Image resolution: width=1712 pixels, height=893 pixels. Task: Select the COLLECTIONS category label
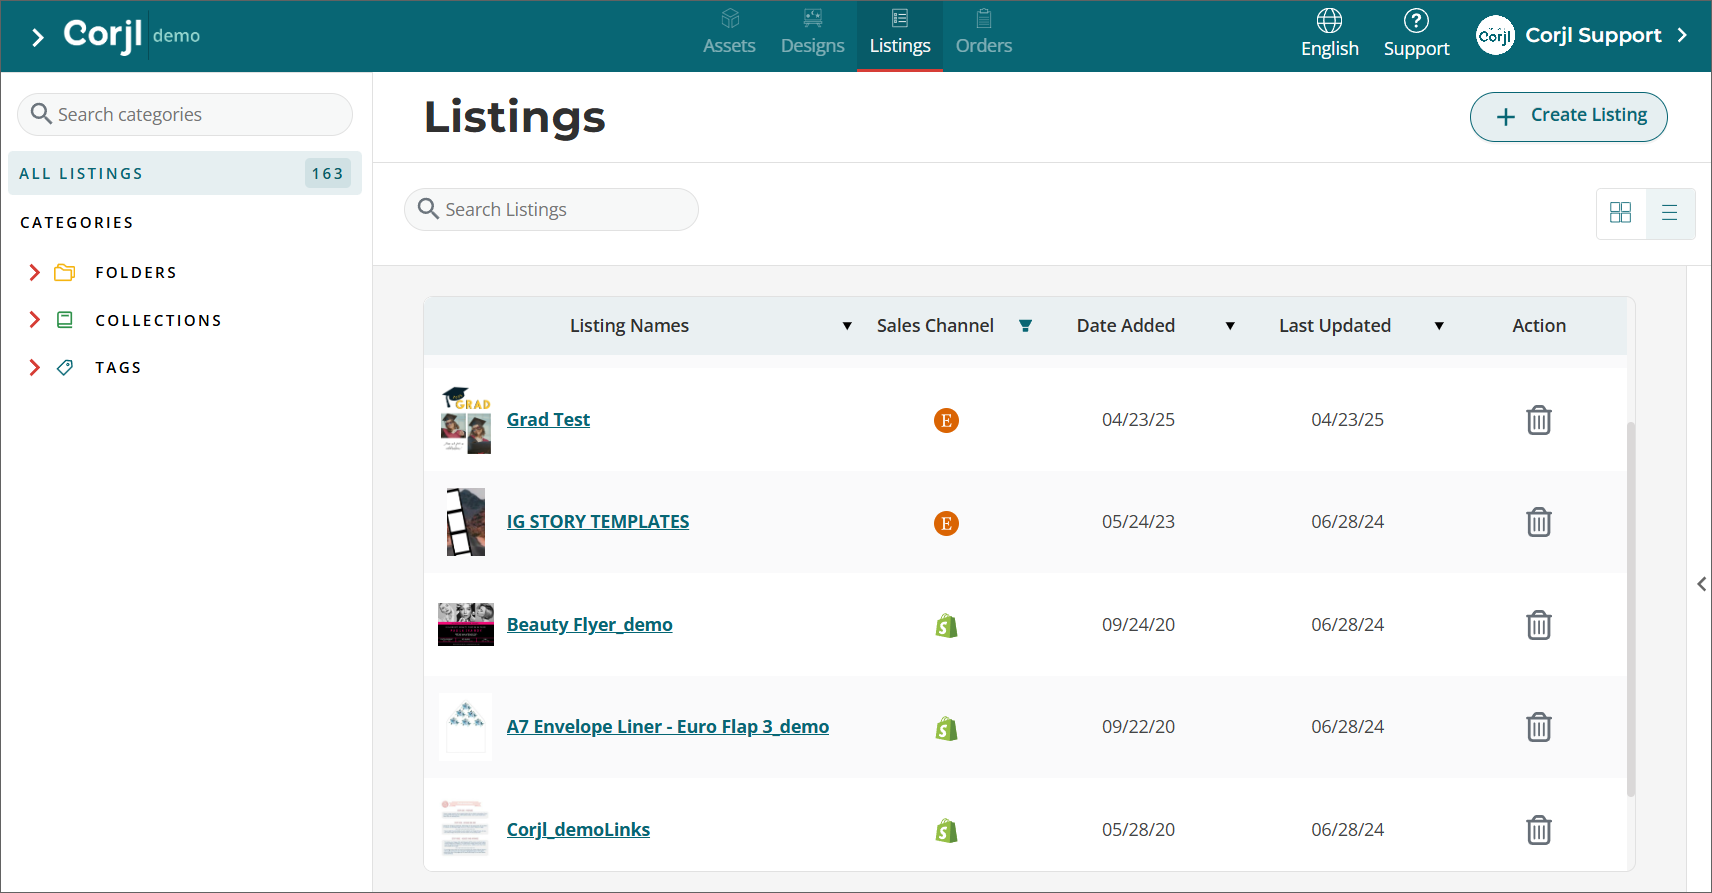(158, 320)
